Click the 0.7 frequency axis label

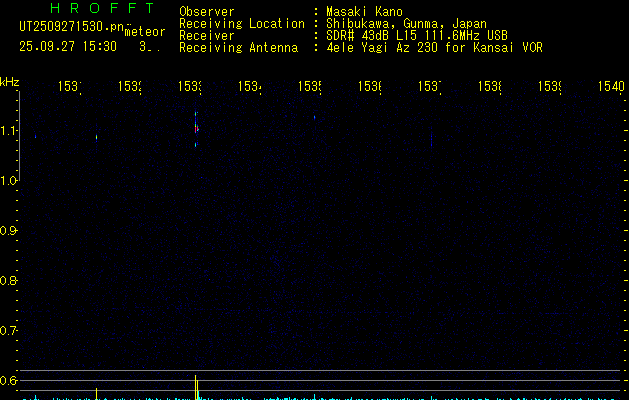[8, 331]
